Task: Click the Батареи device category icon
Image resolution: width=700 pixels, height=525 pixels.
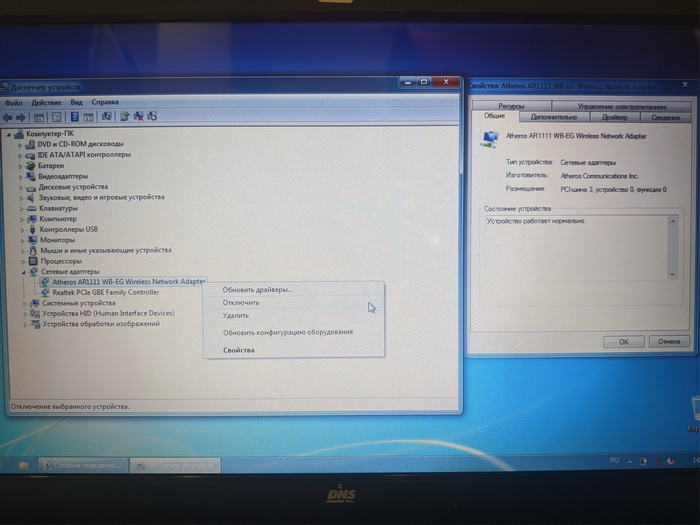Action: pos(32,165)
